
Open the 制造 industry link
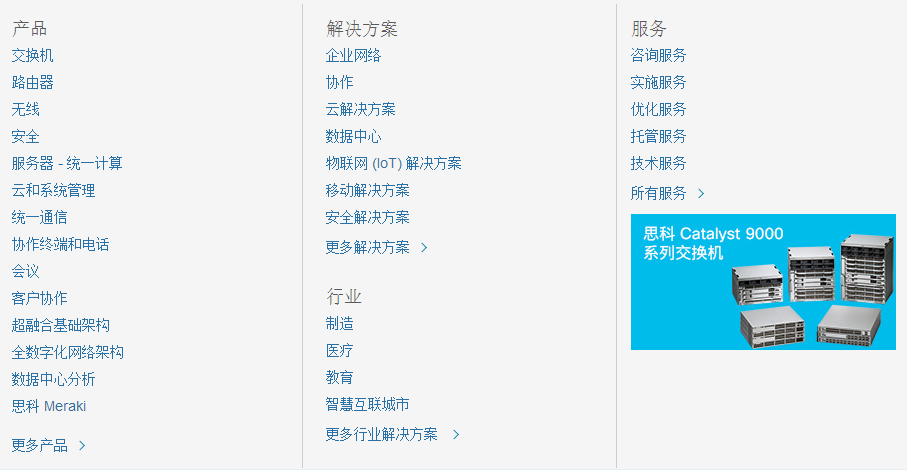[x=339, y=323]
